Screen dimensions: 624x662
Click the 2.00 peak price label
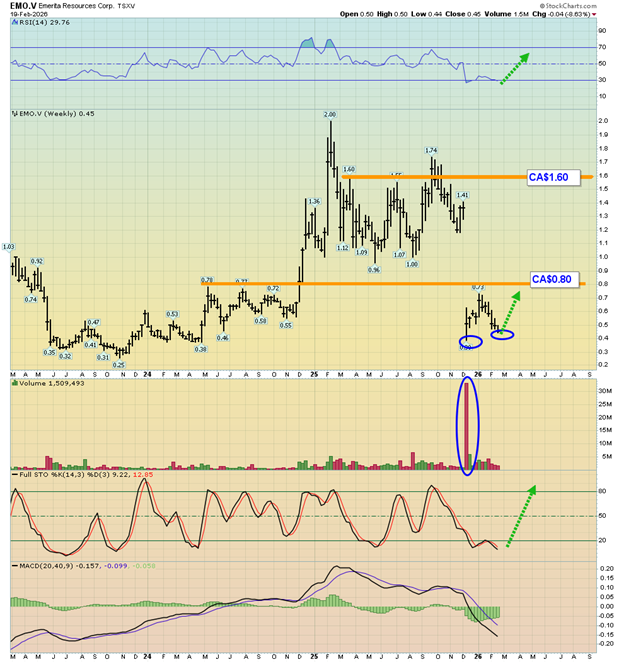tap(329, 115)
